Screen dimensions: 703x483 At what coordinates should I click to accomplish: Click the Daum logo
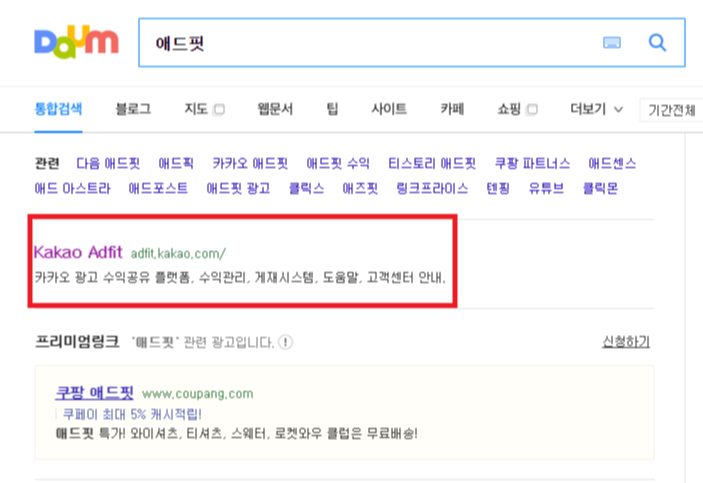click(76, 42)
